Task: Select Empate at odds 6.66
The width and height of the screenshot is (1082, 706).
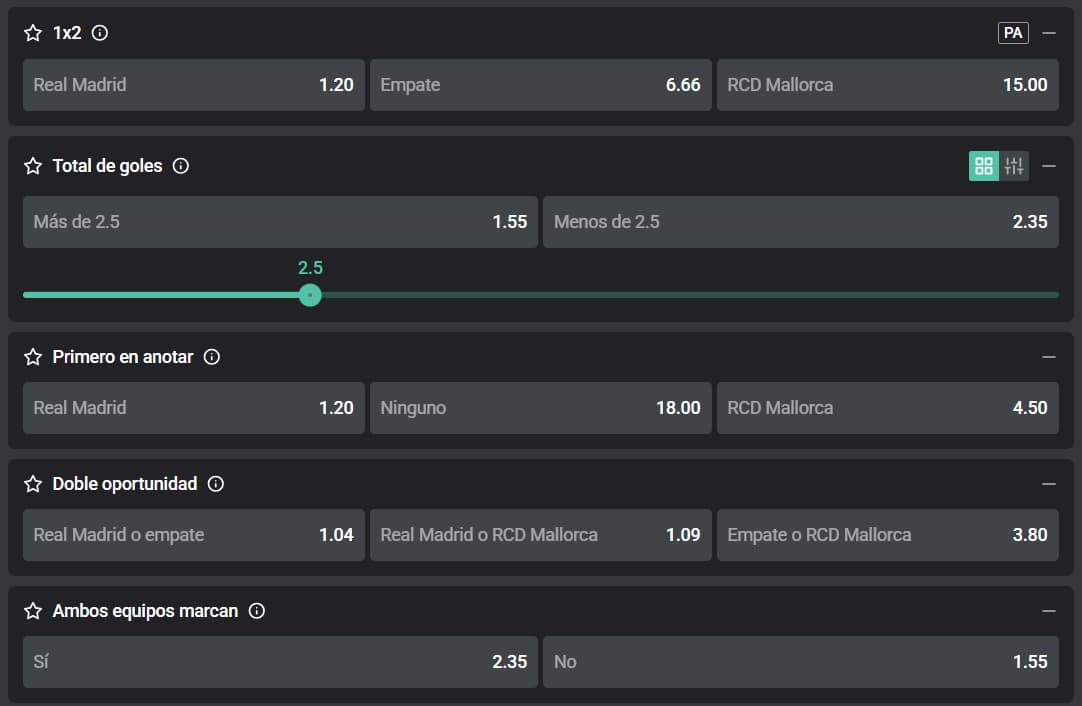Action: point(540,85)
